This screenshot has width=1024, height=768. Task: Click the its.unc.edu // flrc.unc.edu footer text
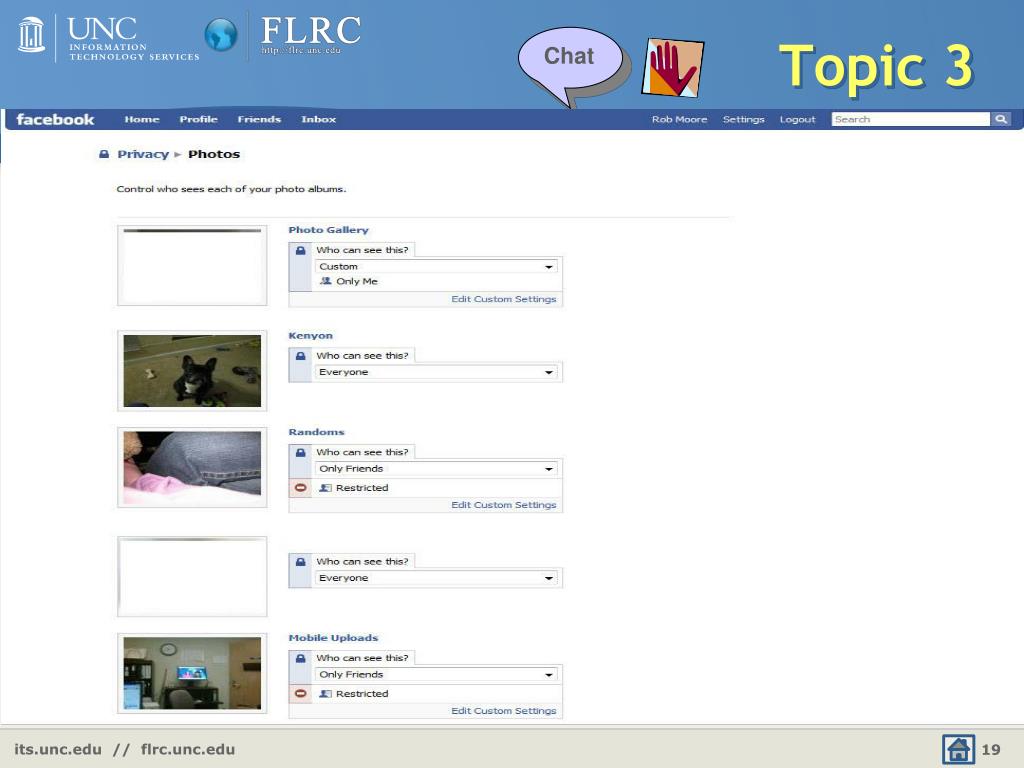[x=125, y=749]
